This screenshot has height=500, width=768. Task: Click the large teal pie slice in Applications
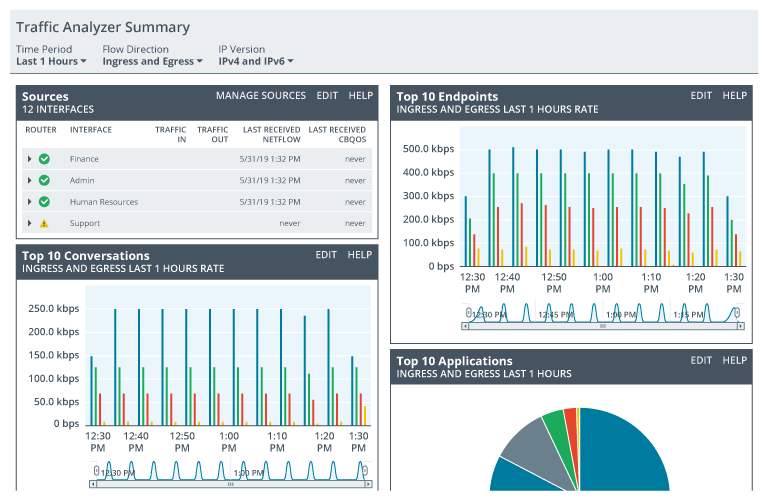[x=622, y=451]
